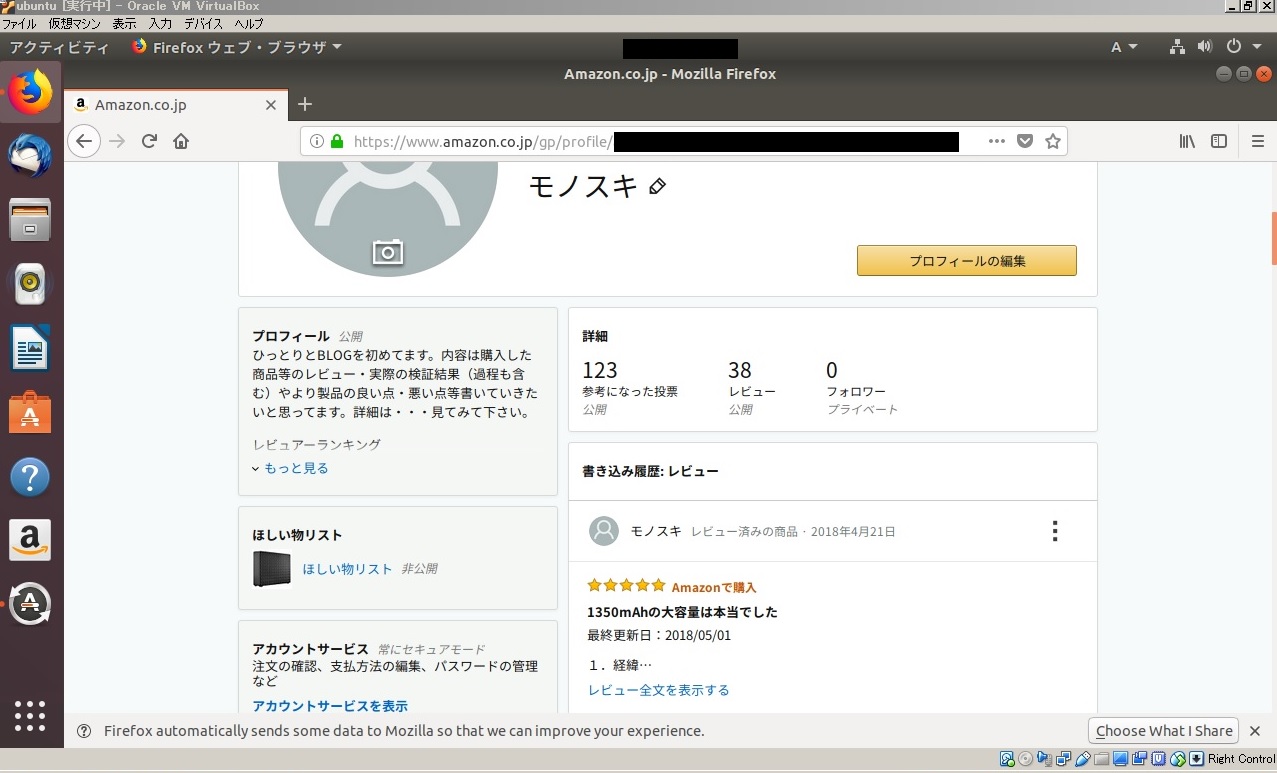Open ほしい物リスト link
This screenshot has width=1277, height=773.
pyautogui.click(x=347, y=568)
